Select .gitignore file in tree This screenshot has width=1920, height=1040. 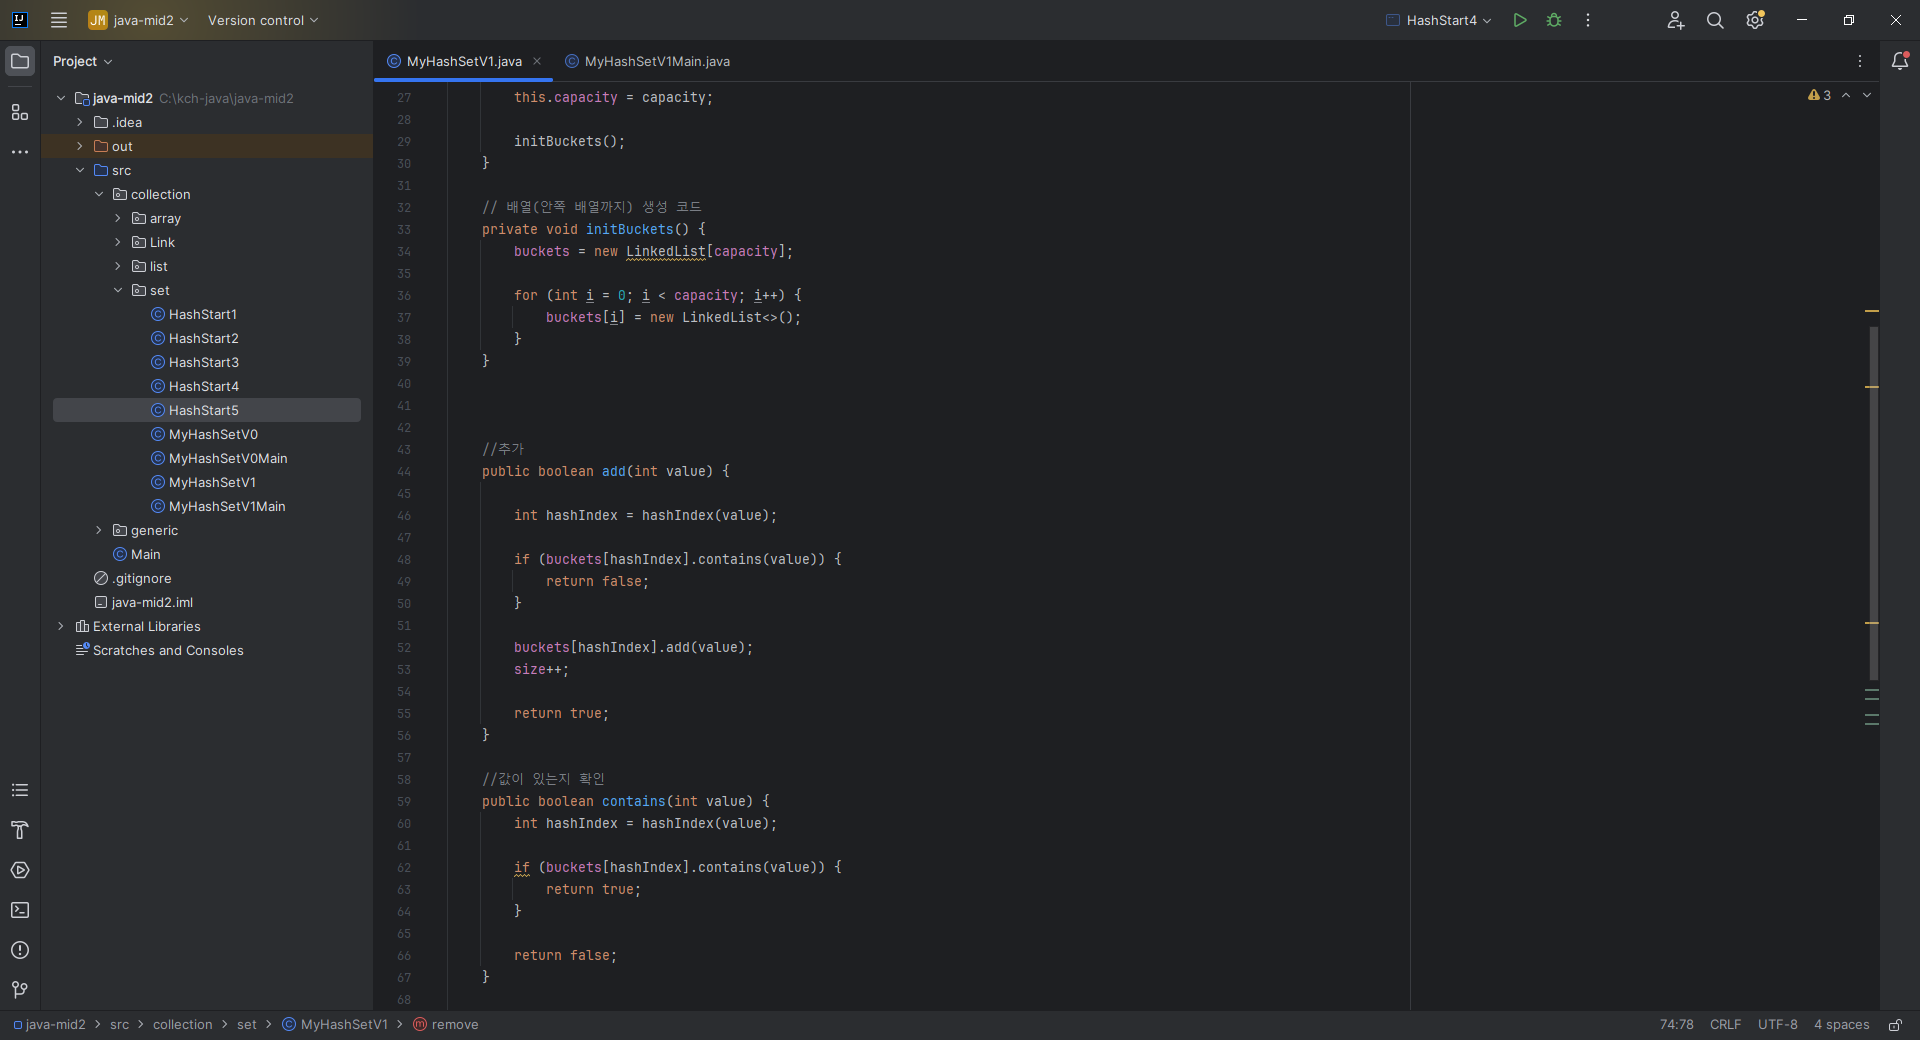(141, 578)
